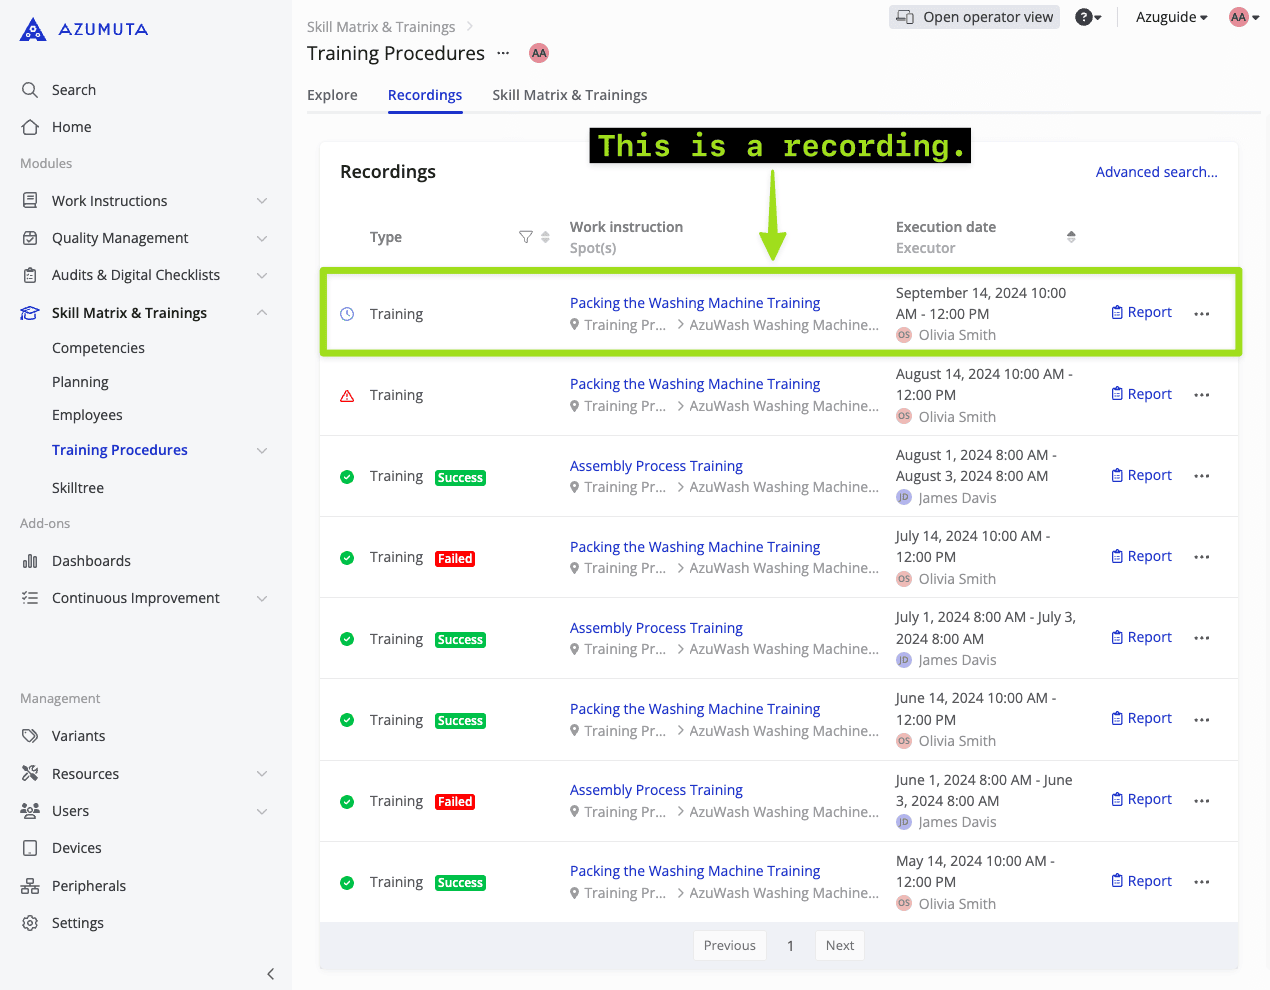Select the Skill Matrix & Trainings tab

click(569, 95)
